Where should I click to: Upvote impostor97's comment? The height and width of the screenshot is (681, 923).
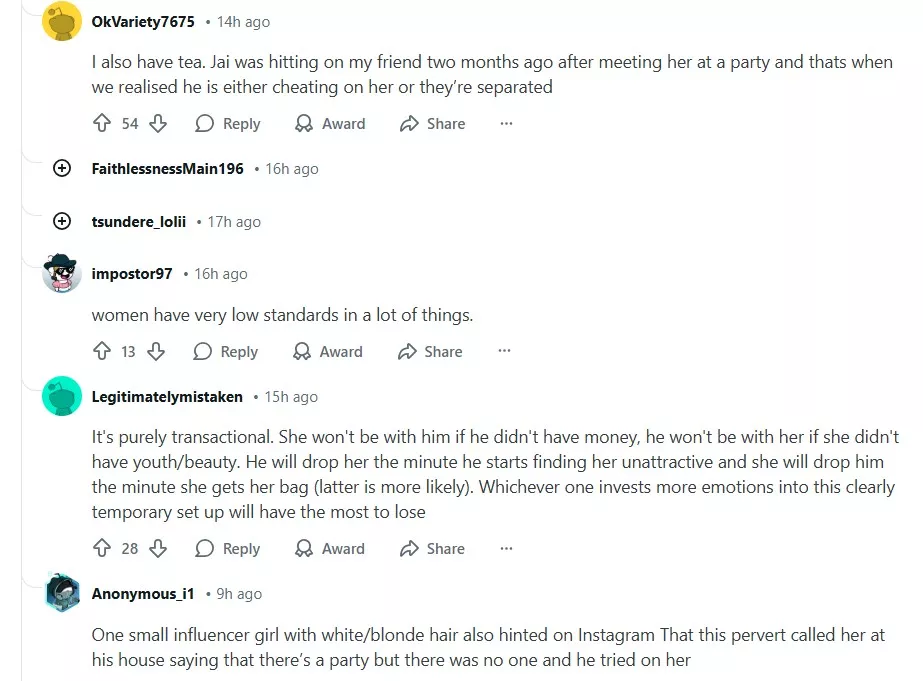coord(101,352)
